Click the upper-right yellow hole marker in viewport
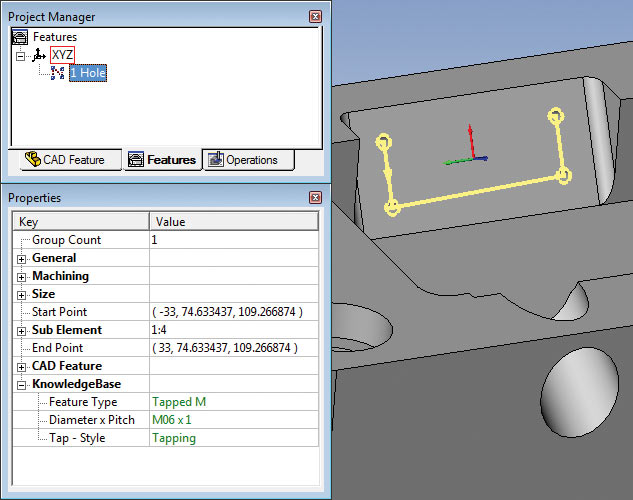 coord(556,116)
